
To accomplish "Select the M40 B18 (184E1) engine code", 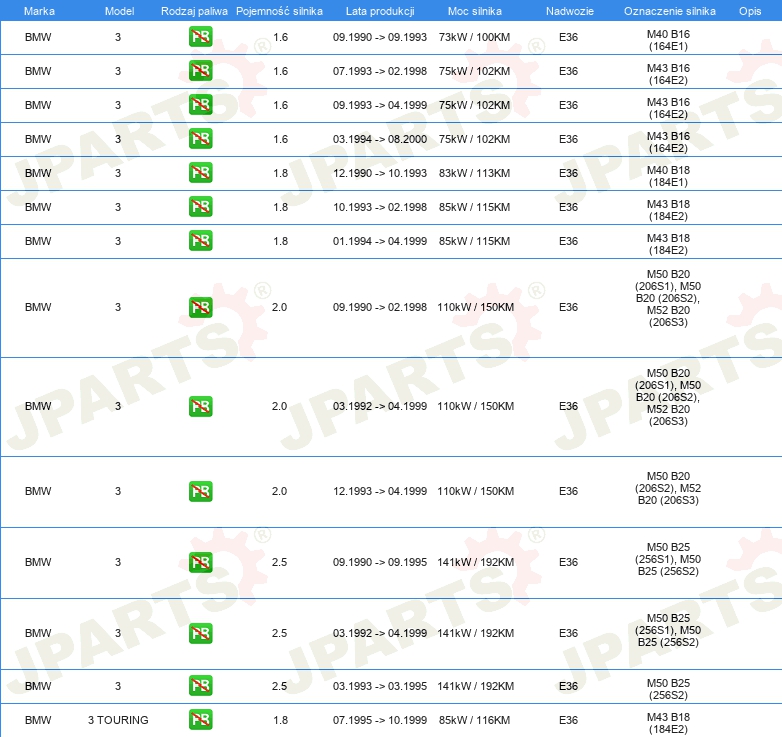I will [x=668, y=176].
